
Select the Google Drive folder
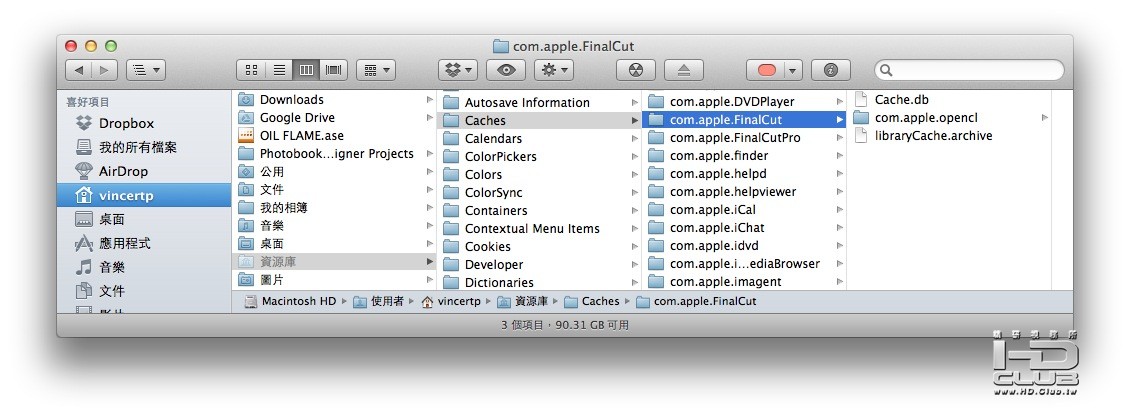[335, 118]
